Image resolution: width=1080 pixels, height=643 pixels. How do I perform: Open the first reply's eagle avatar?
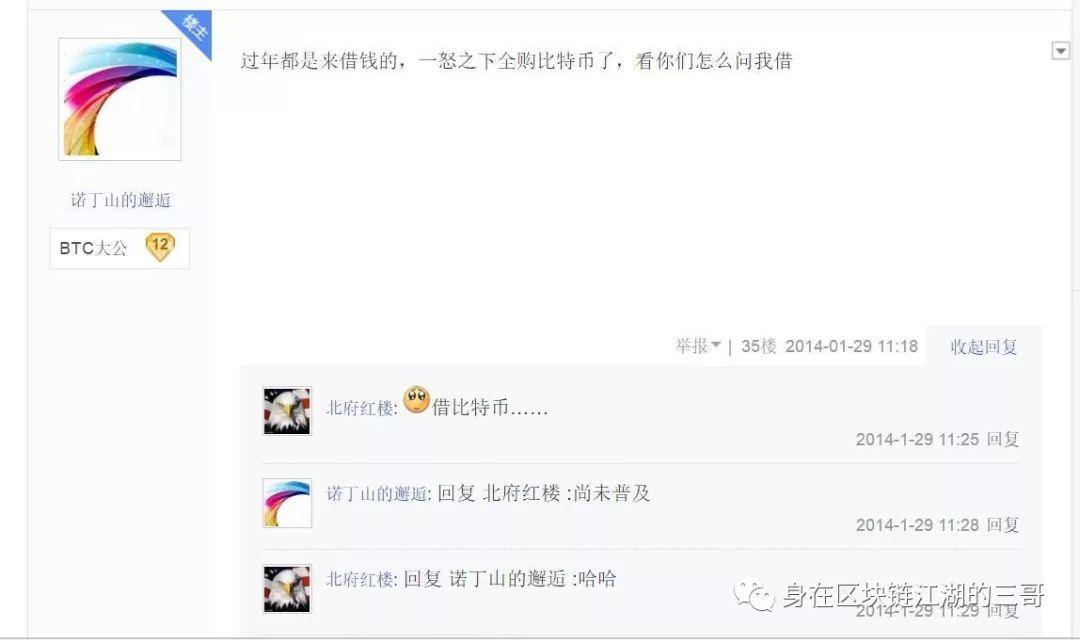[287, 411]
